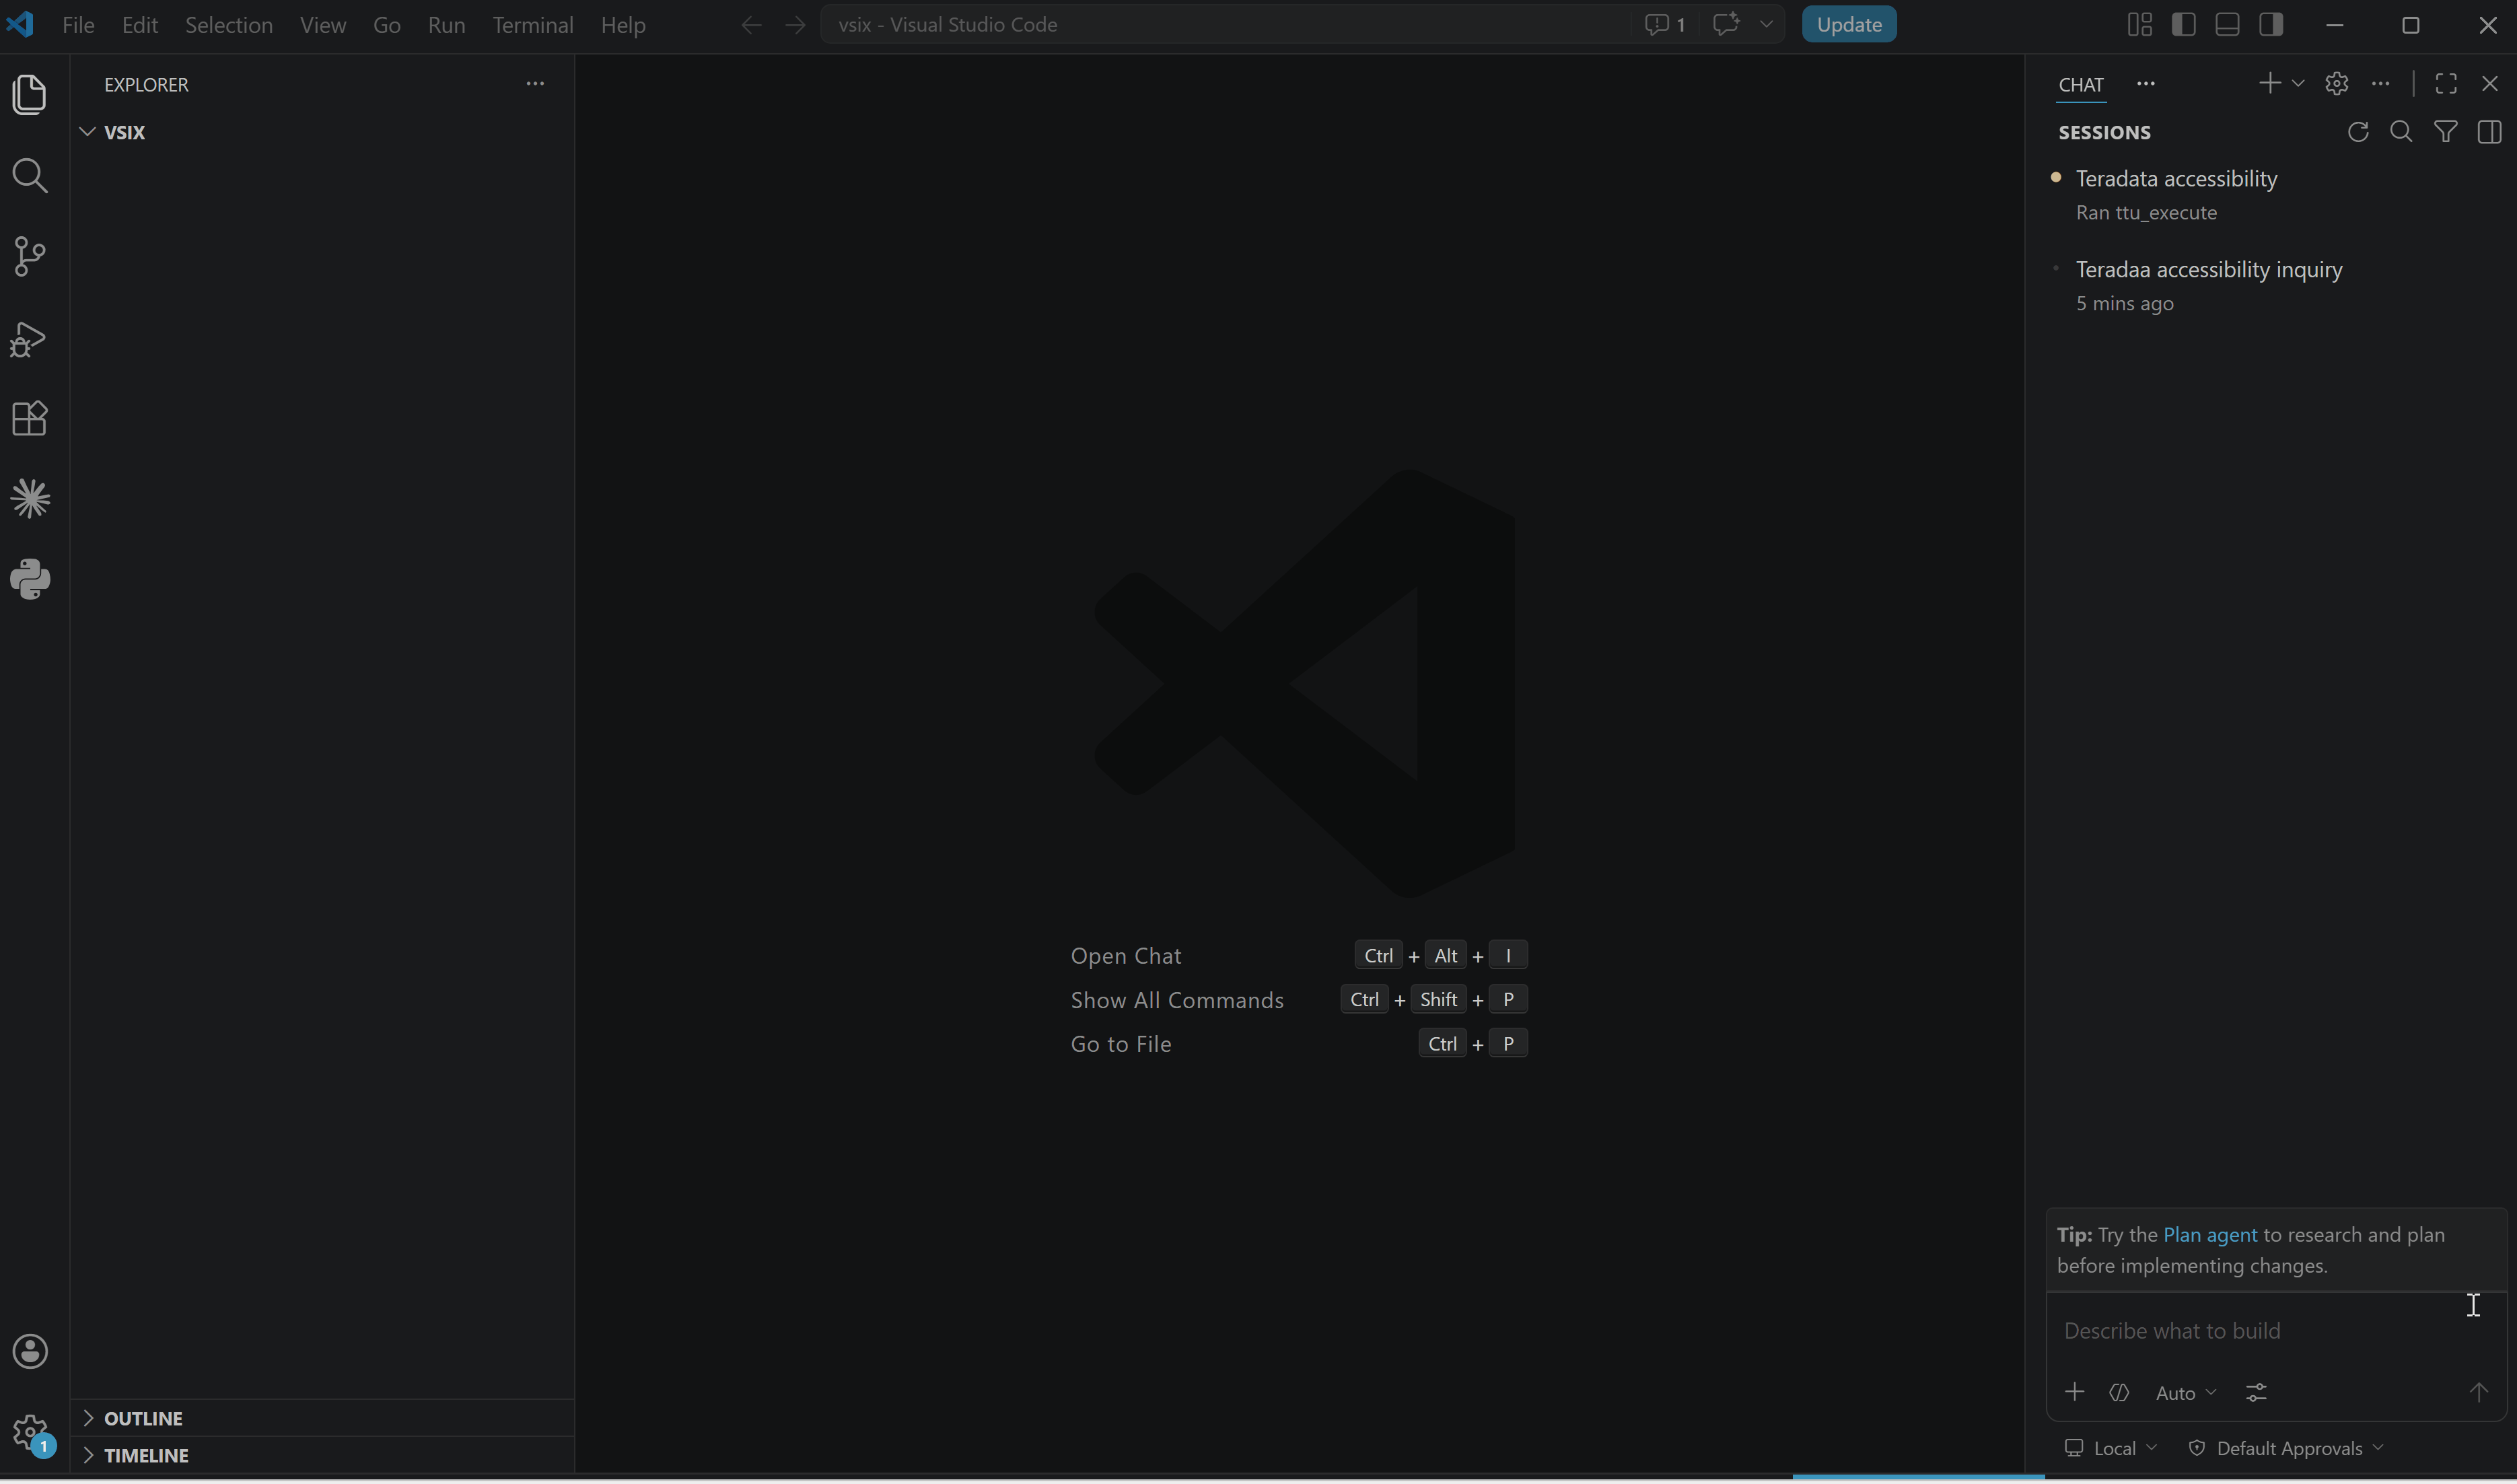Click the Update button

1848,25
